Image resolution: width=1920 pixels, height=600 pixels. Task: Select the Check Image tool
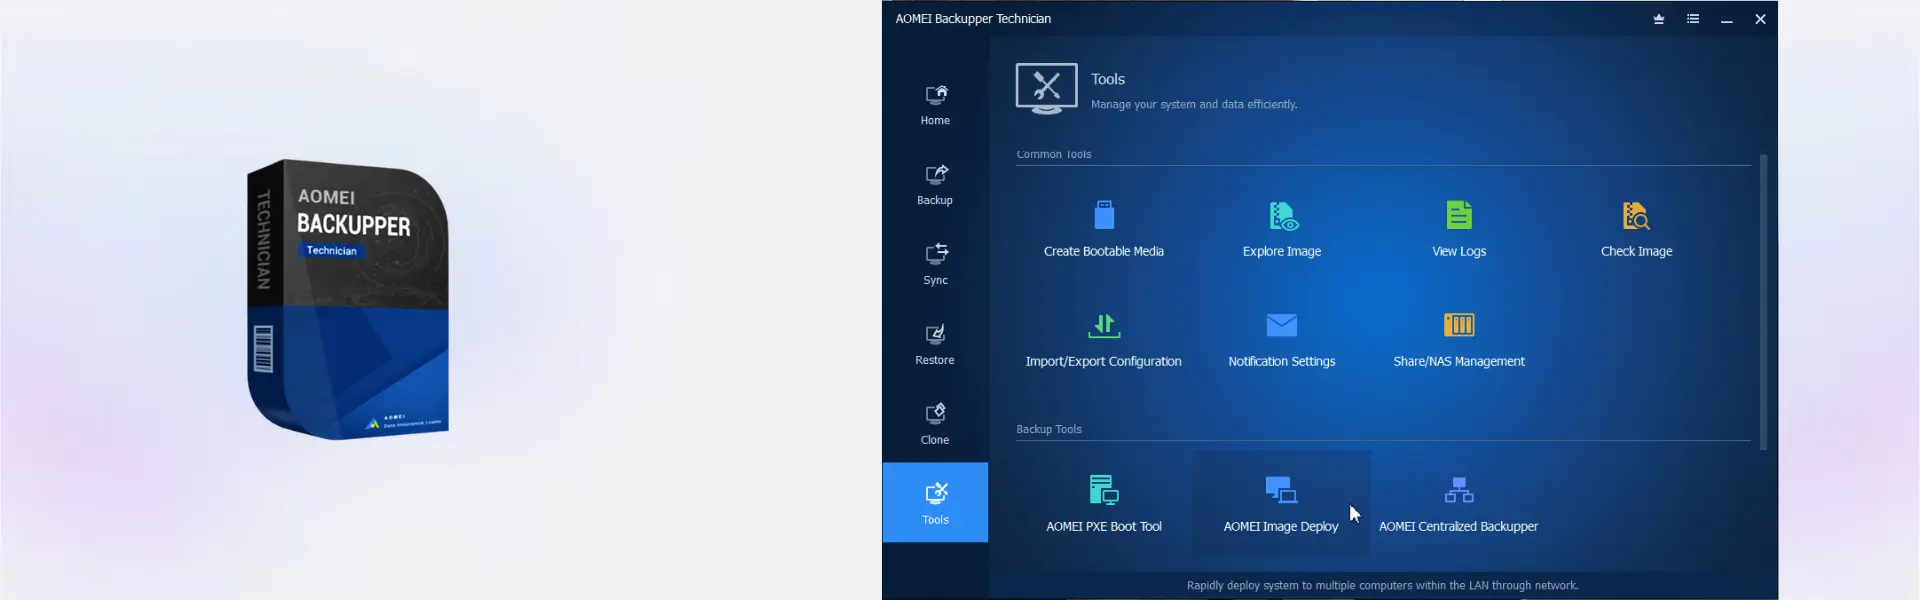[1636, 229]
